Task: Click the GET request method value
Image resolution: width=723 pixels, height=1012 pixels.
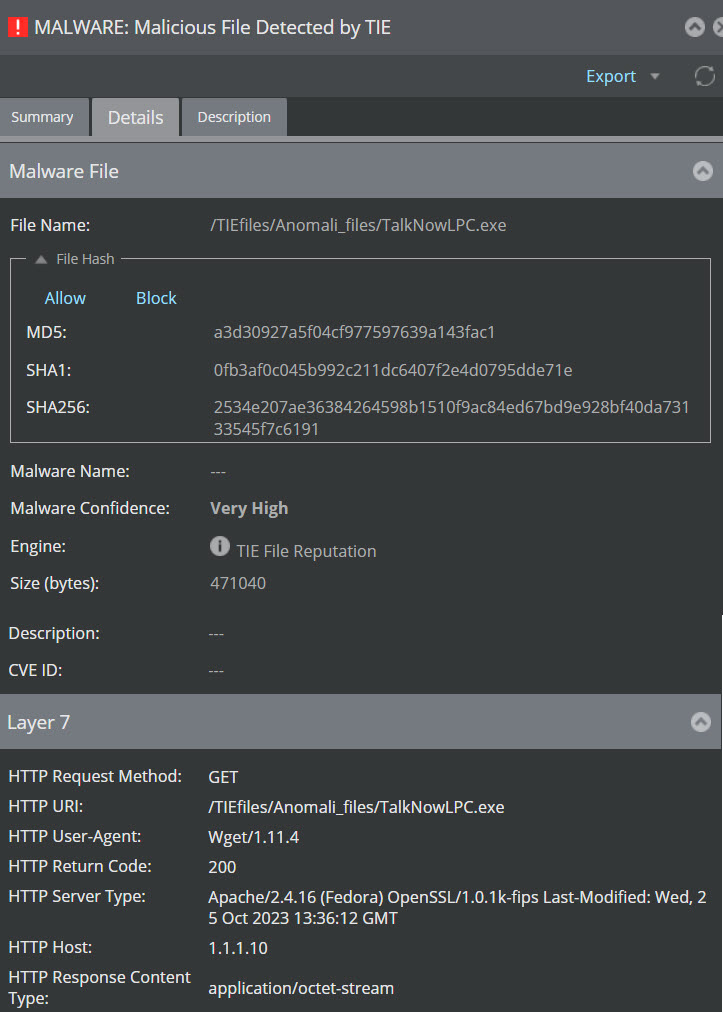Action: (223, 777)
